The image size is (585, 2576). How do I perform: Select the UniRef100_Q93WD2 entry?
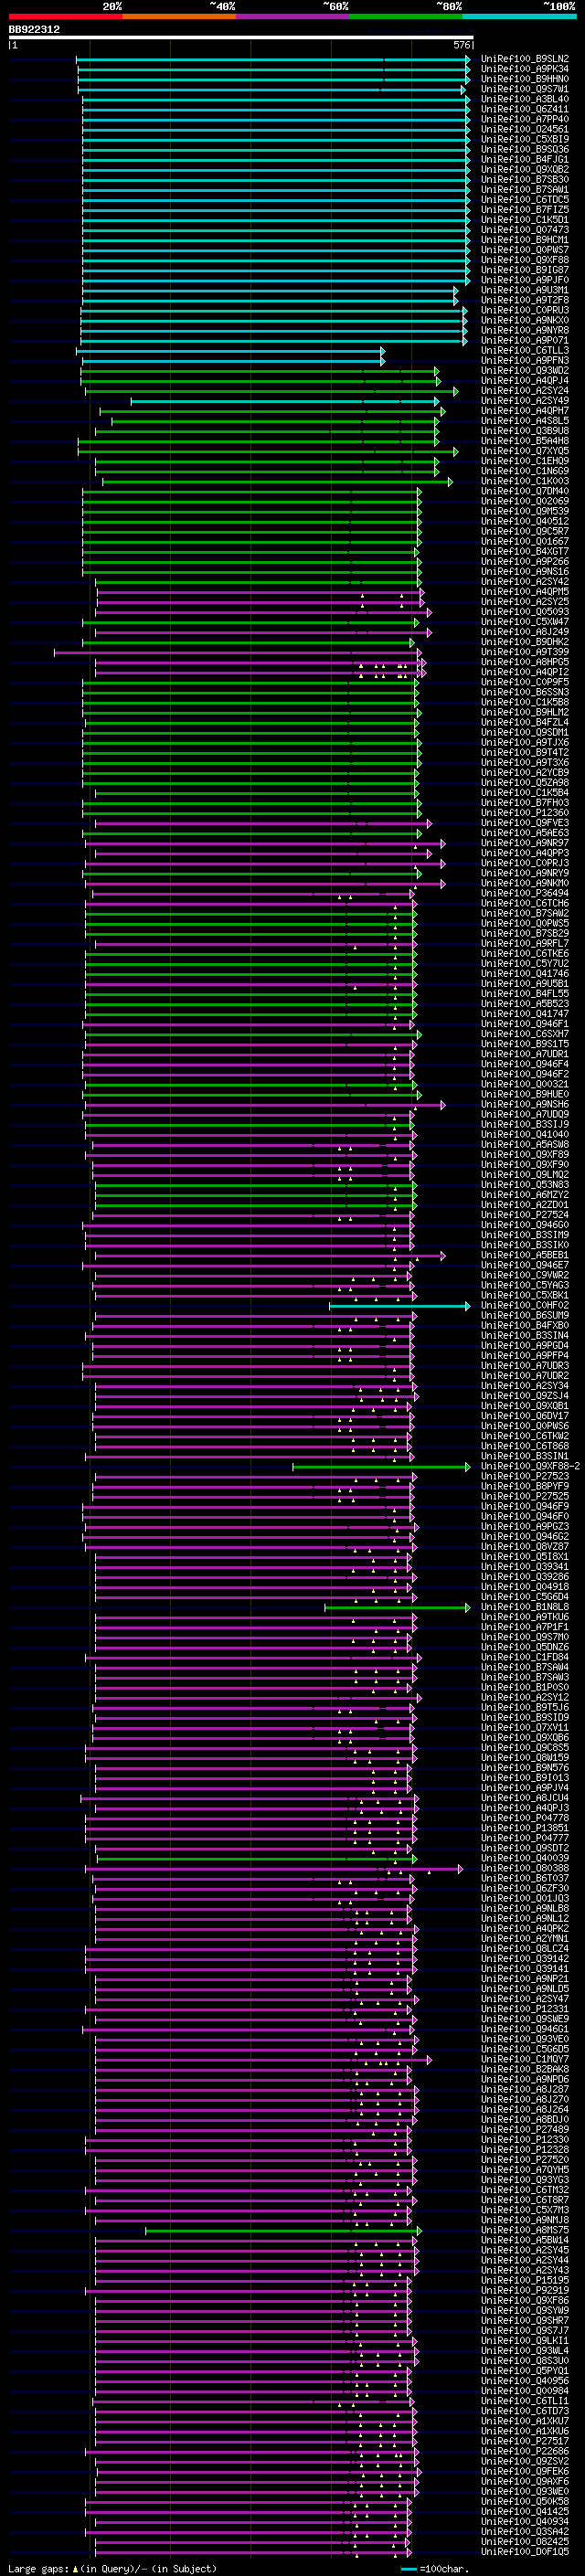pos(525,370)
